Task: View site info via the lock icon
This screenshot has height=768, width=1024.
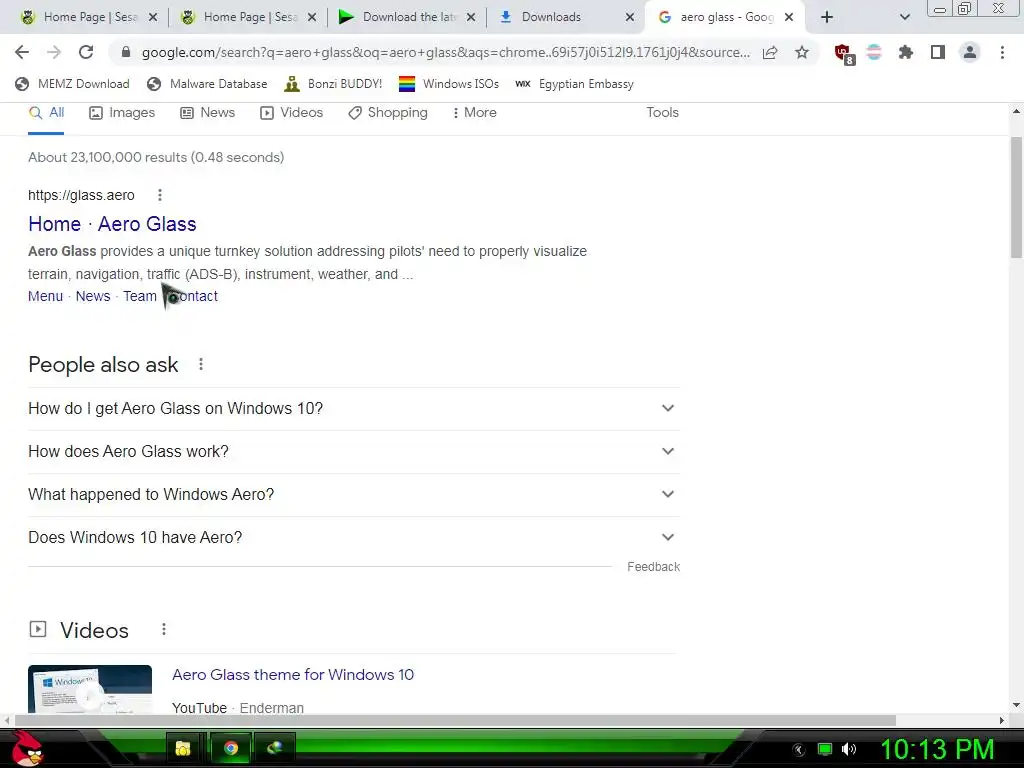Action: [126, 52]
